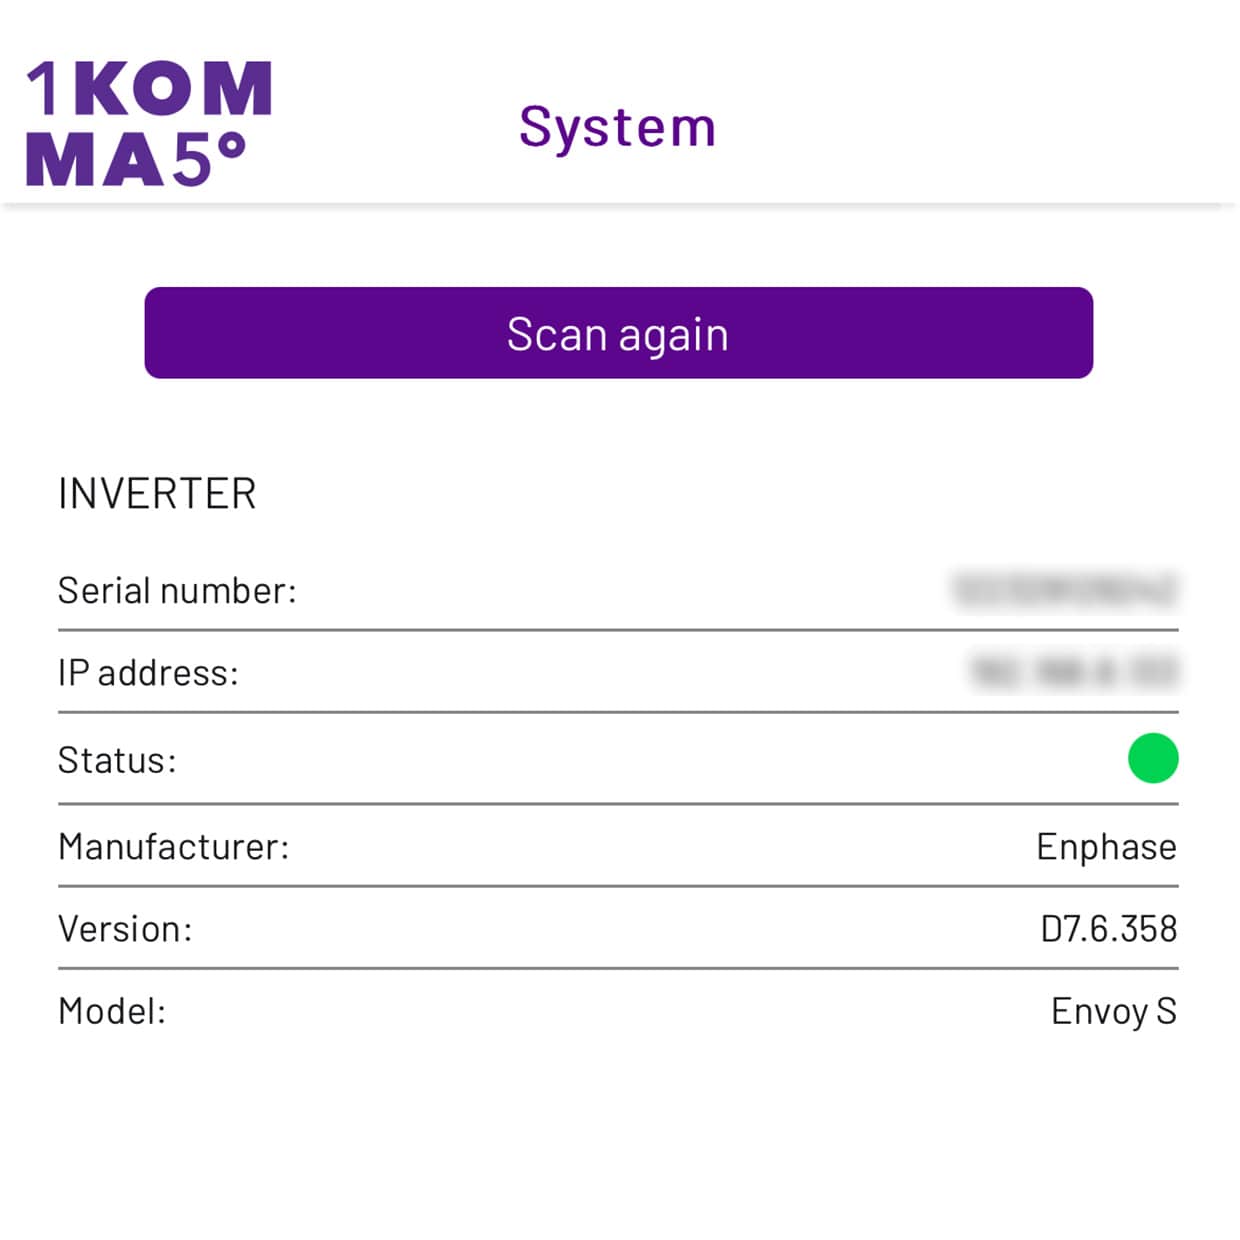Tap the Version row label
The width and height of the screenshot is (1240, 1240).
(x=124, y=928)
